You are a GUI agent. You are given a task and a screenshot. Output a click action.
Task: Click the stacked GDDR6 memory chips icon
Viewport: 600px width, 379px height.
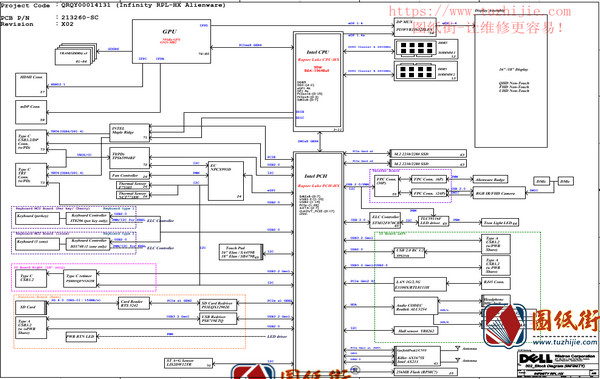pos(76,54)
